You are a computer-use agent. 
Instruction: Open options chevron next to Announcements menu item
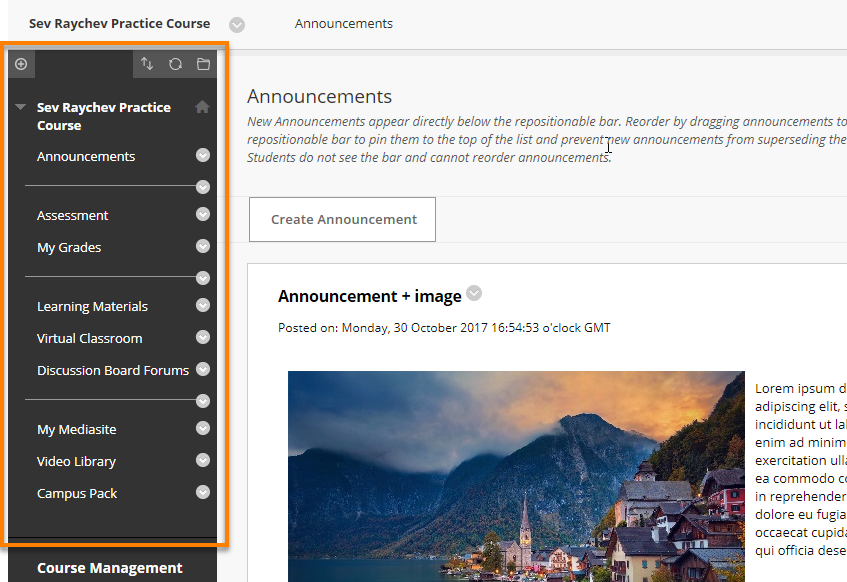(x=203, y=156)
